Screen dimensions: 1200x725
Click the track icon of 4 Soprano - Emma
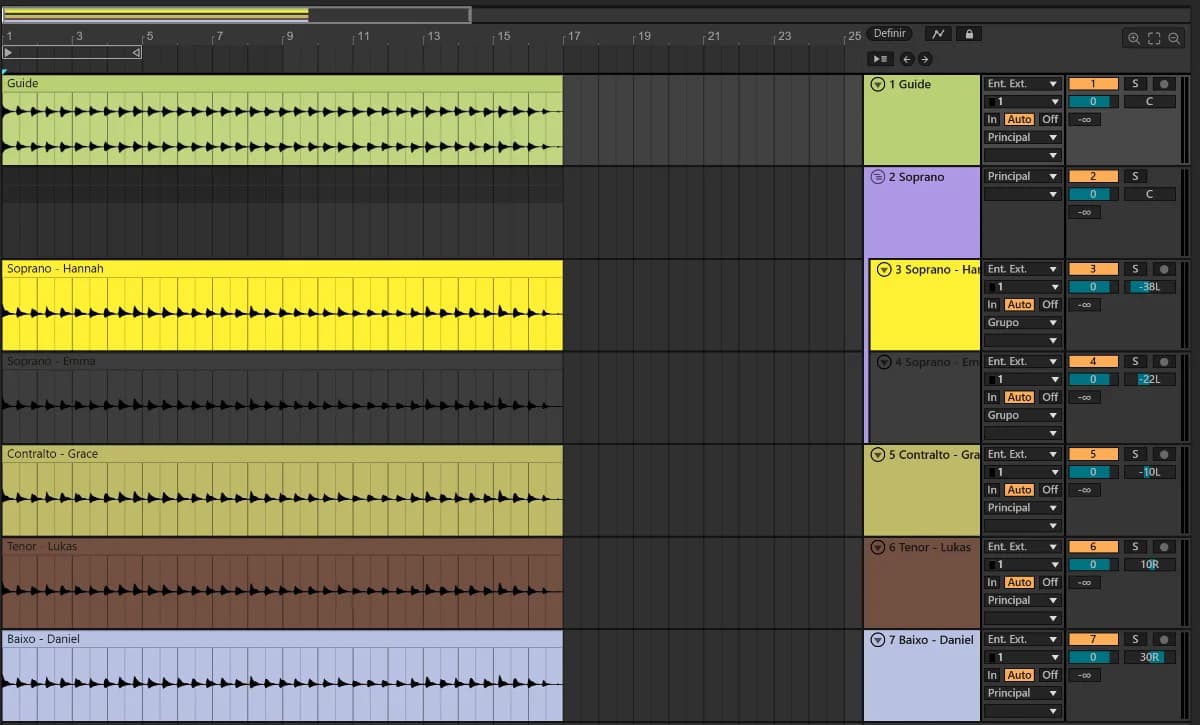(884, 362)
